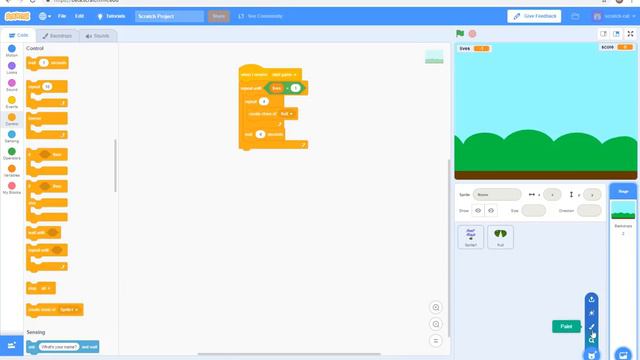Image resolution: width=640 pixels, height=360 pixels.
Task: Click the Choose a Backdrop button
Action: (x=623, y=354)
